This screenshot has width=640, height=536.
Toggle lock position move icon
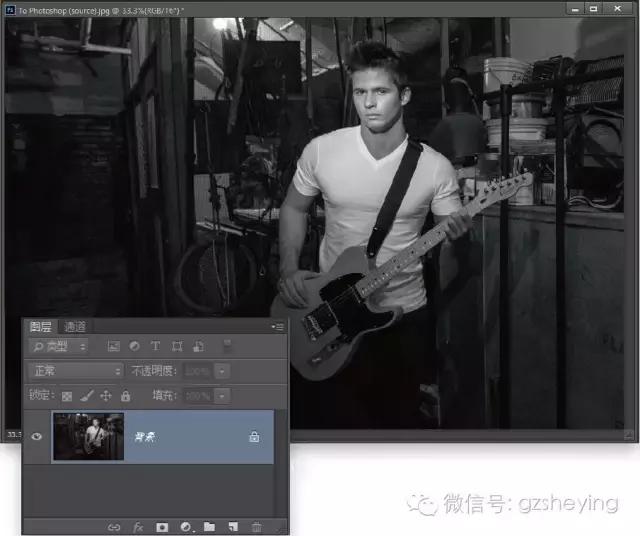tap(106, 396)
